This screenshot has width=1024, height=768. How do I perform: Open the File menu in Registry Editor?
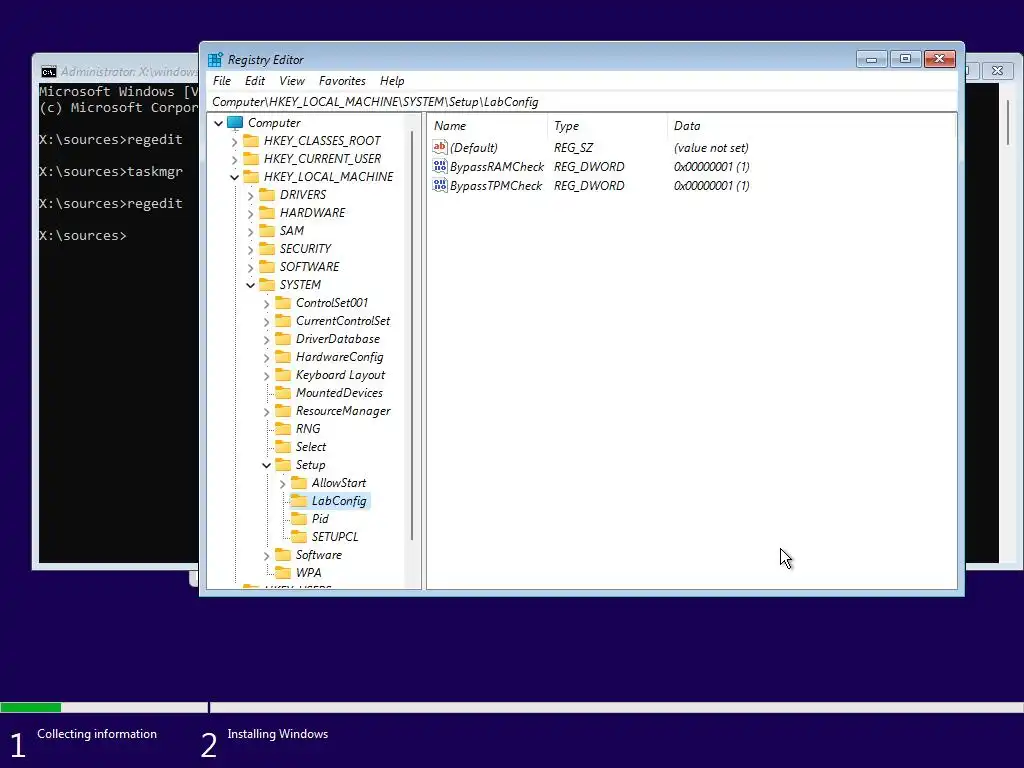(221, 81)
